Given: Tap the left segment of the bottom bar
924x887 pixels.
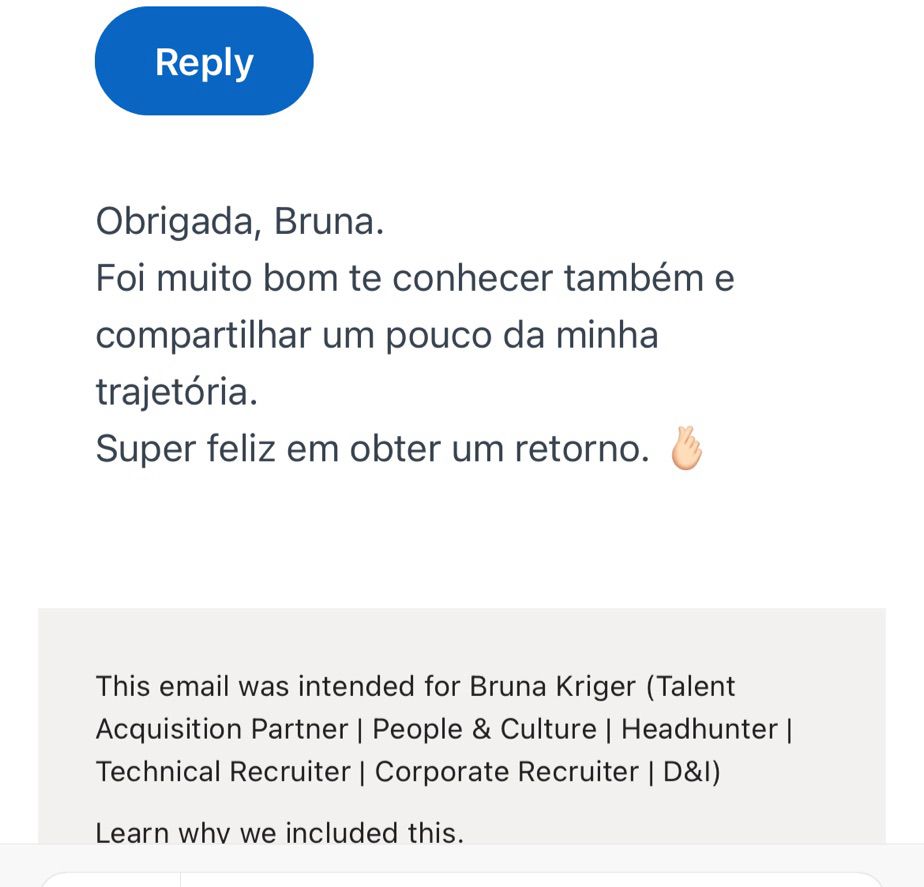Looking at the screenshot, I should [110, 879].
